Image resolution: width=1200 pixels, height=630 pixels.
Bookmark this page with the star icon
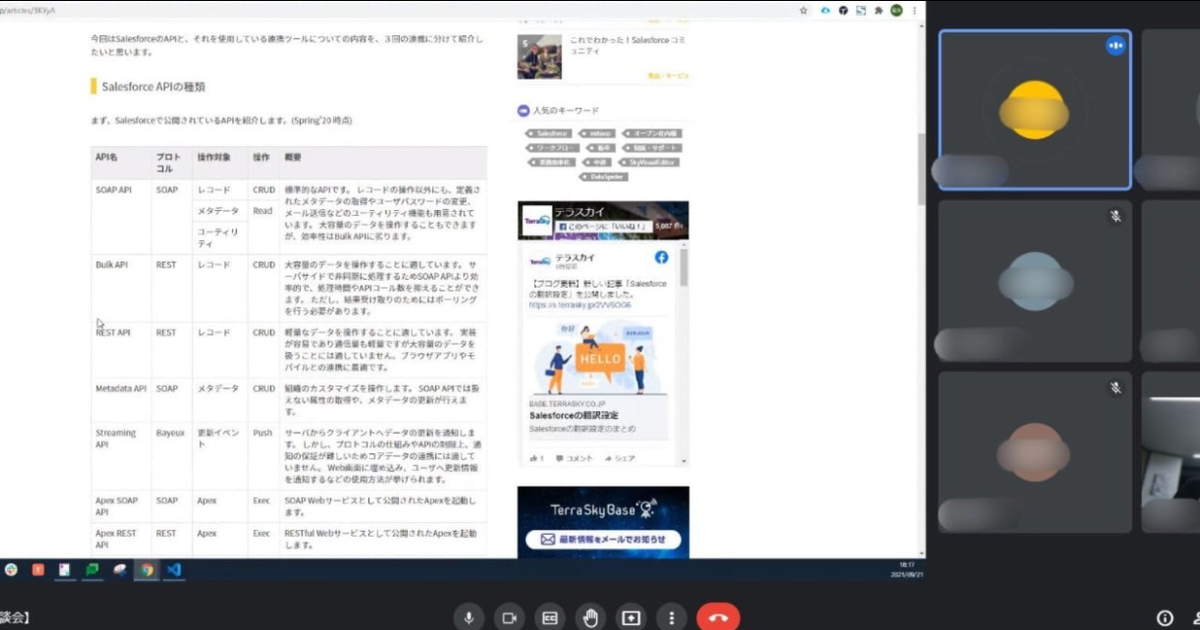pyautogui.click(x=803, y=10)
